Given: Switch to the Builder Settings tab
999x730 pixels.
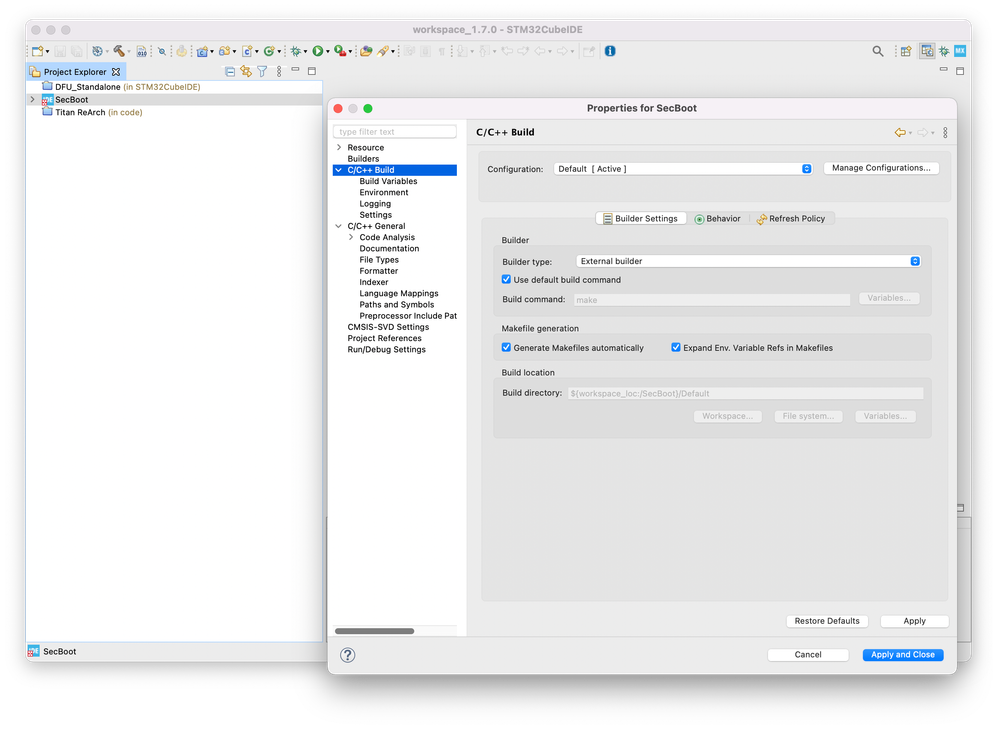Looking at the screenshot, I should 641,218.
